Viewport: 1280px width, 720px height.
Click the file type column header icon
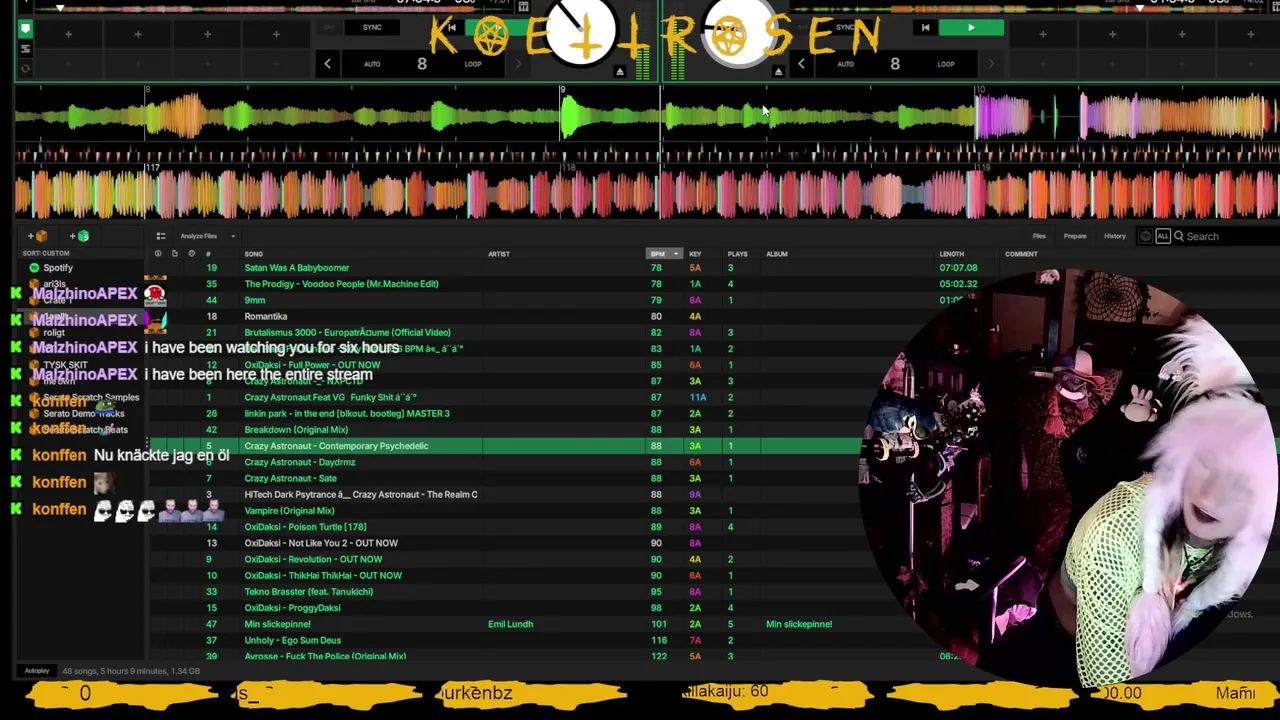pos(174,254)
